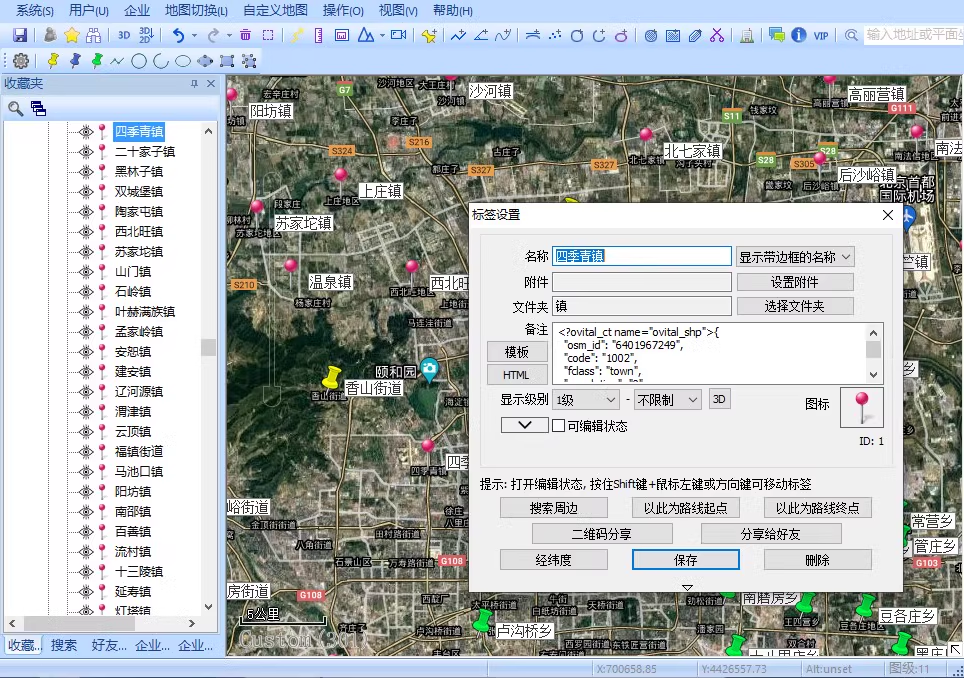Open the 地图切换 menu

click(x=196, y=10)
